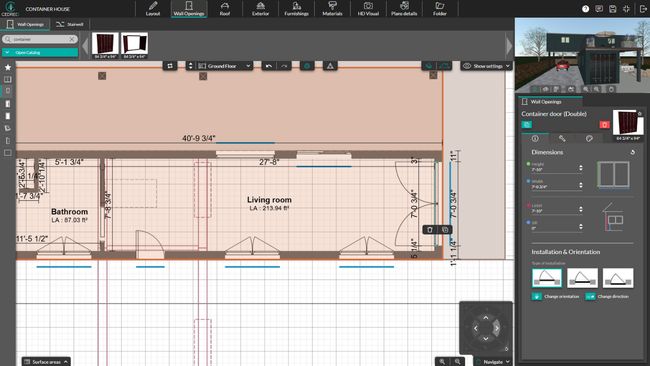Click the help question mark icon

[x=585, y=9]
